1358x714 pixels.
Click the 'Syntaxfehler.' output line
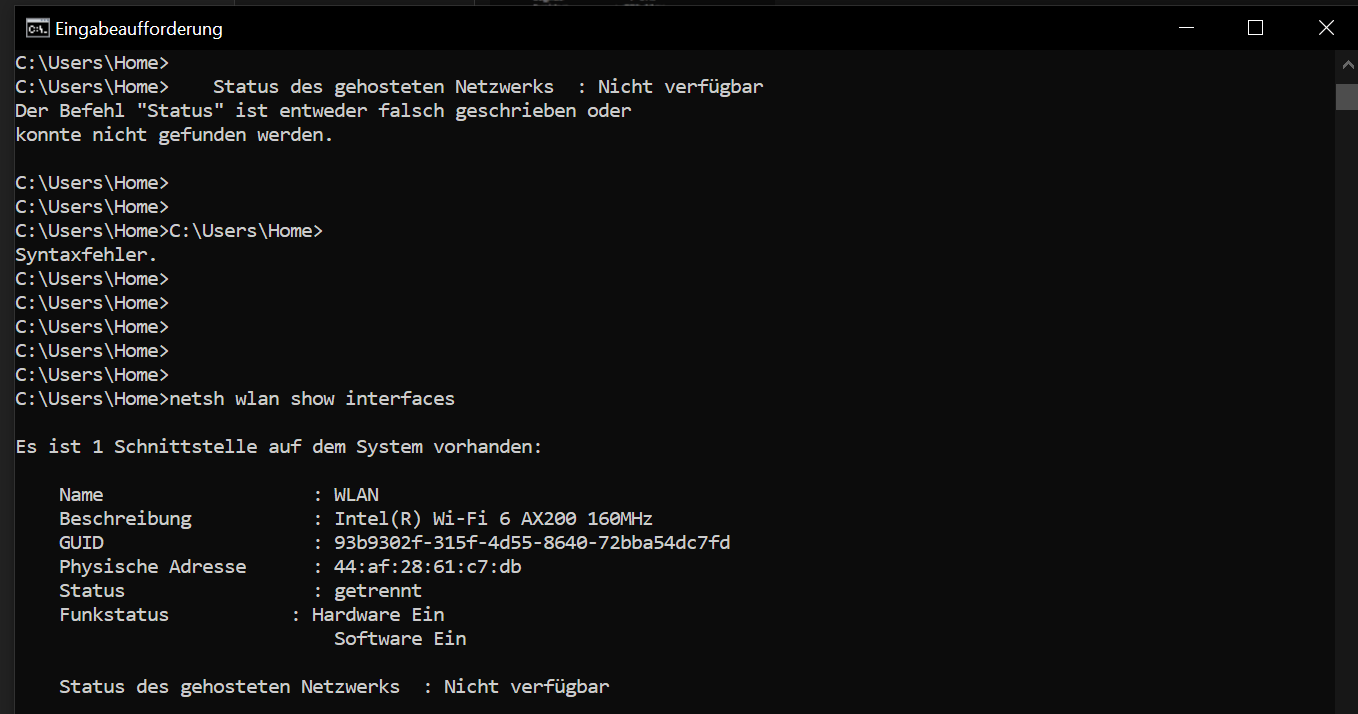(x=86, y=255)
